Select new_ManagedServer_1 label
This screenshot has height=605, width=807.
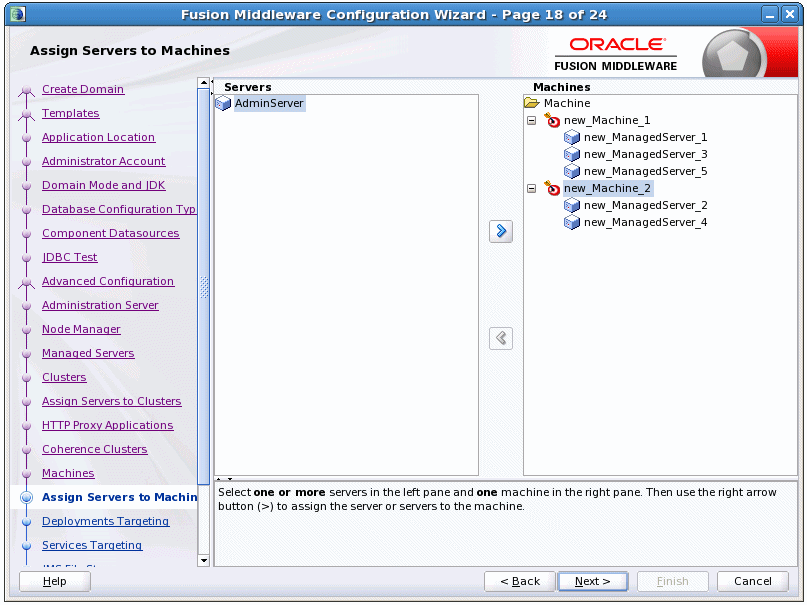645,137
